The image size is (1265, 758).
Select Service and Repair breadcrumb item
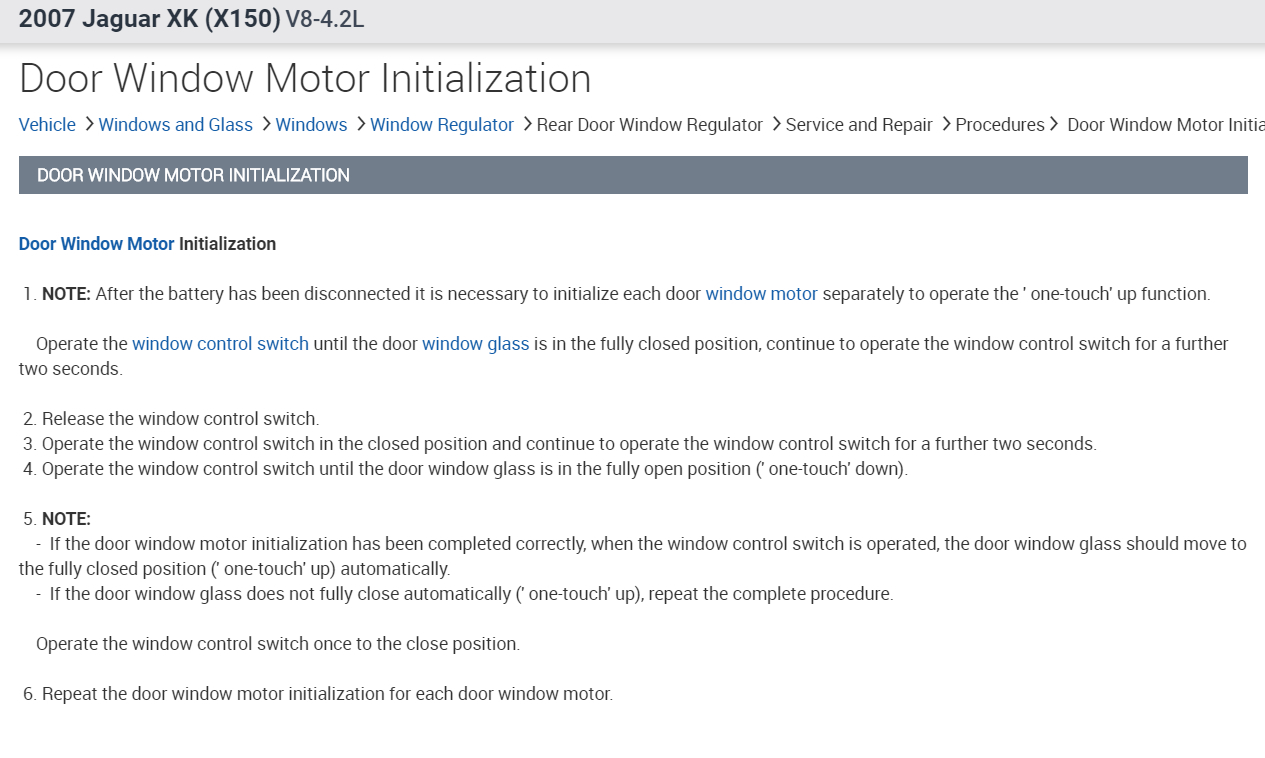point(858,125)
